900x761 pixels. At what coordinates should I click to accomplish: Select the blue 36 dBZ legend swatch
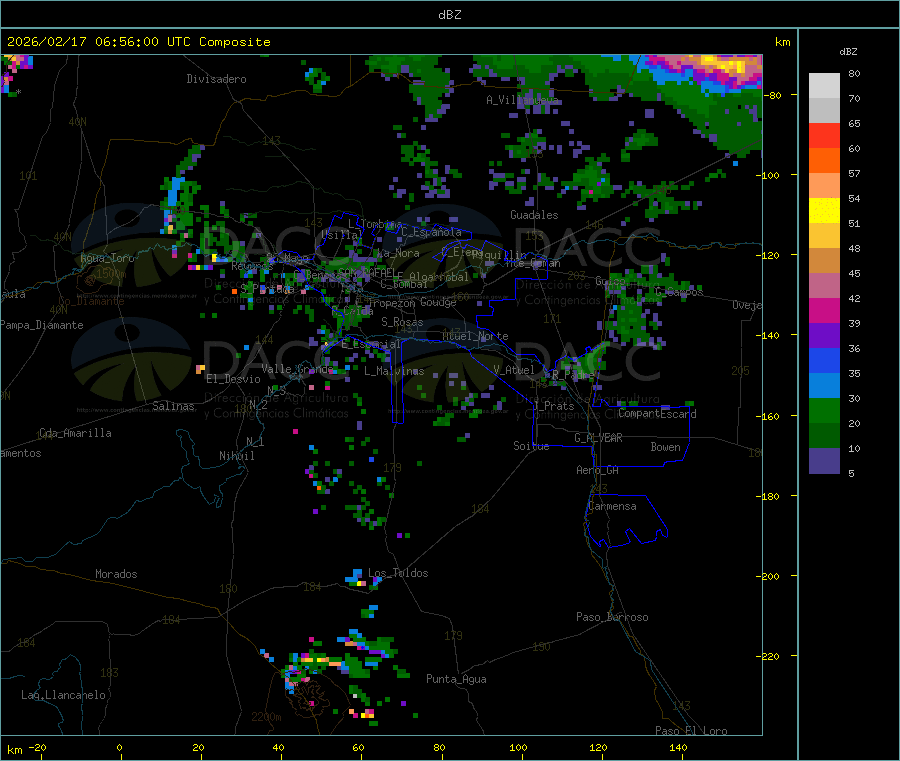(824, 360)
